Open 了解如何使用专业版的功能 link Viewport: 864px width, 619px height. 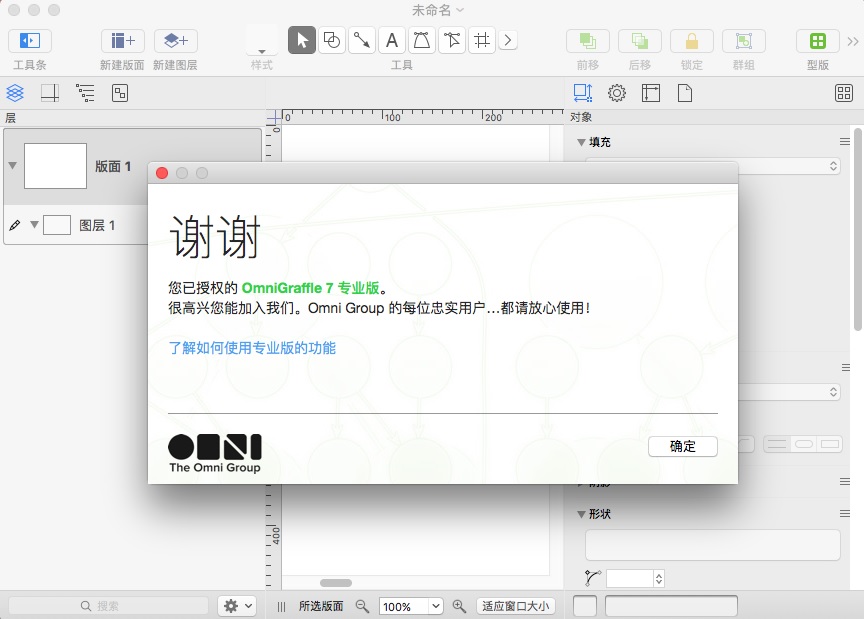(252, 348)
